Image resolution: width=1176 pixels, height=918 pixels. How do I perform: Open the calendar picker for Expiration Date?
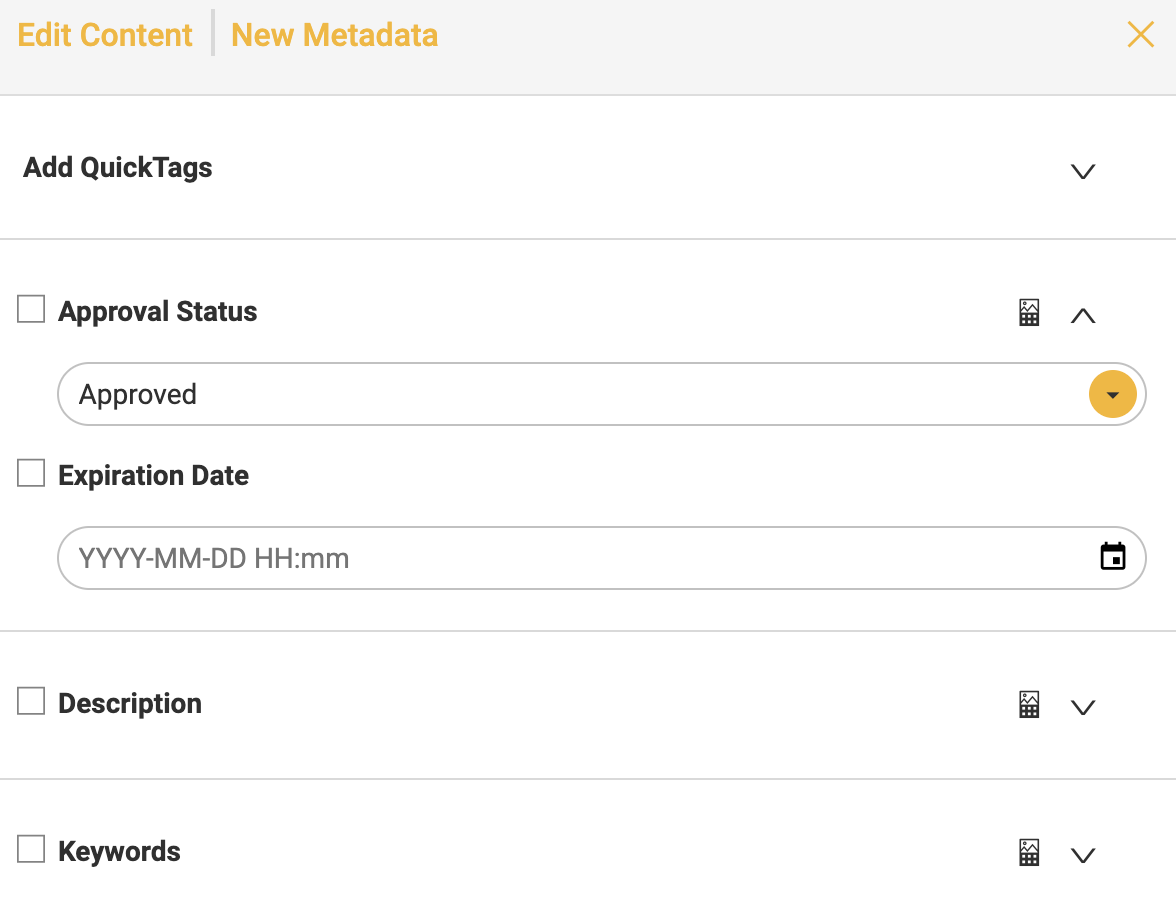pos(1112,556)
